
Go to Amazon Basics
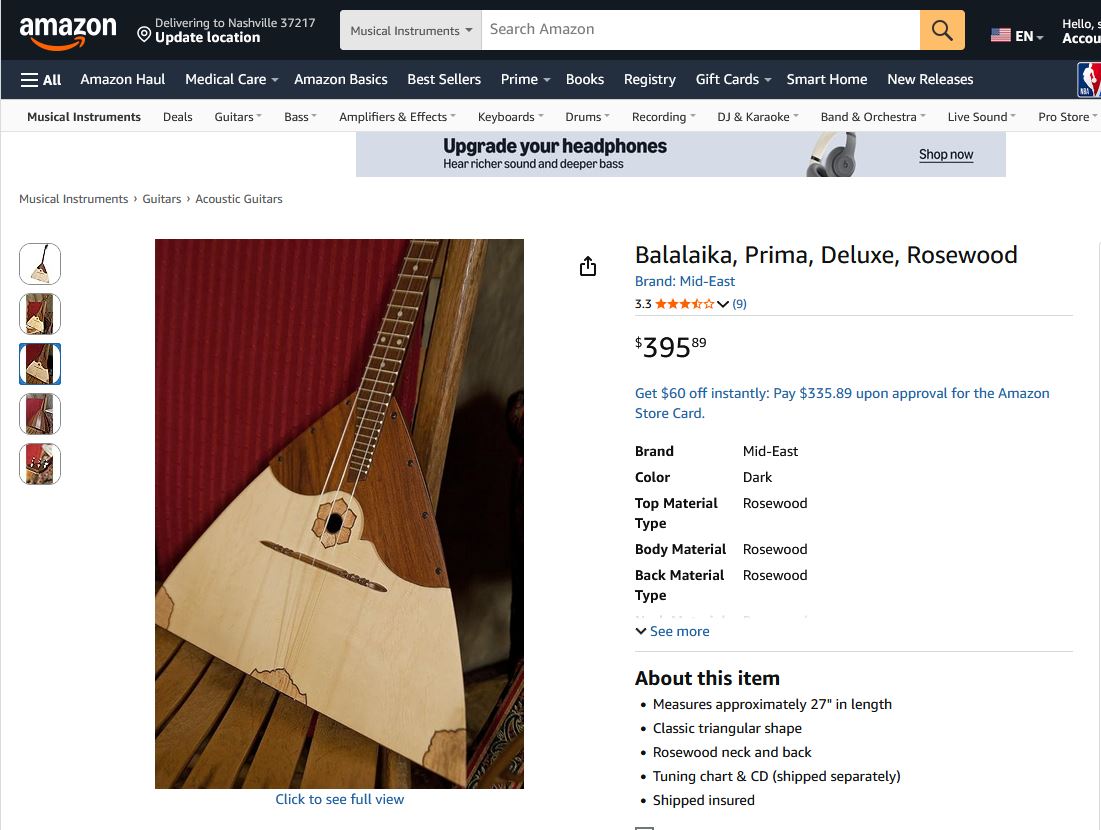coord(340,80)
